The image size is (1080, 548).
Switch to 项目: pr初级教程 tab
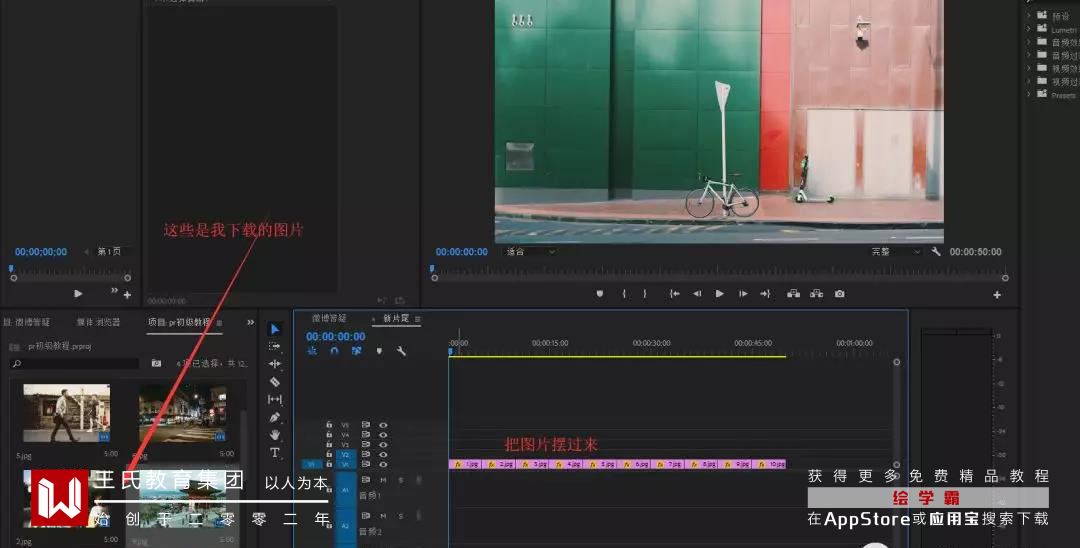179,322
